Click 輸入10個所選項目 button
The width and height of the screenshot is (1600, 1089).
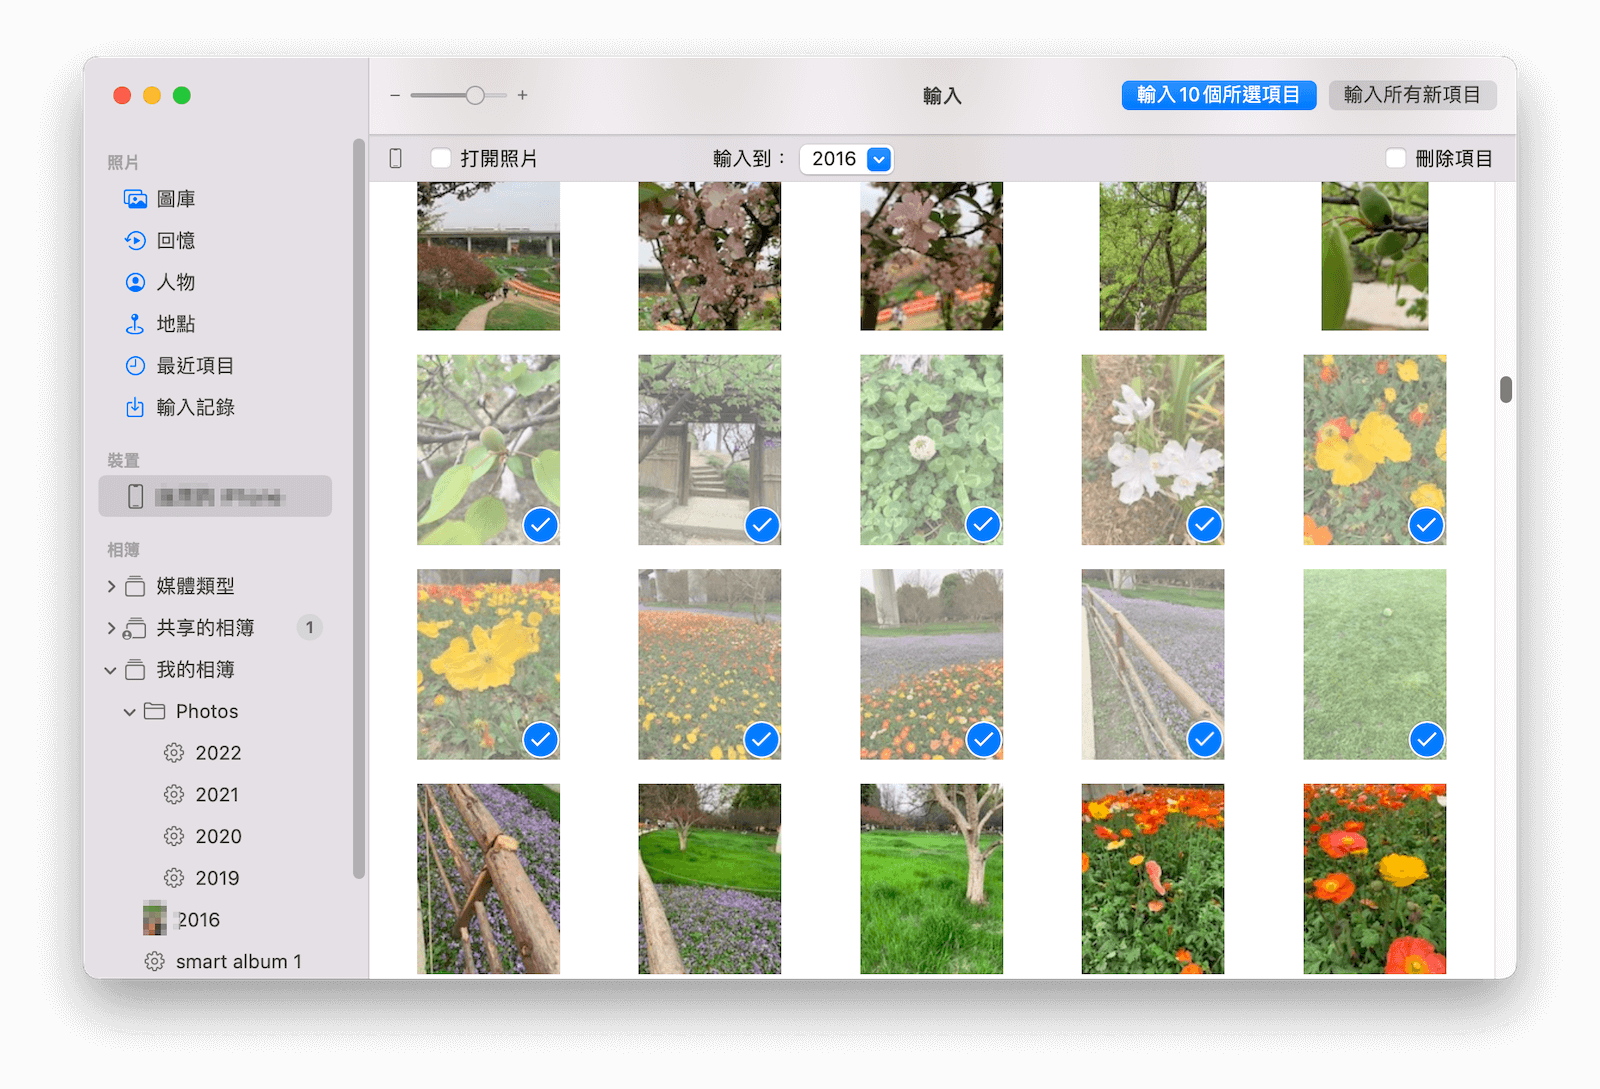tap(1219, 95)
